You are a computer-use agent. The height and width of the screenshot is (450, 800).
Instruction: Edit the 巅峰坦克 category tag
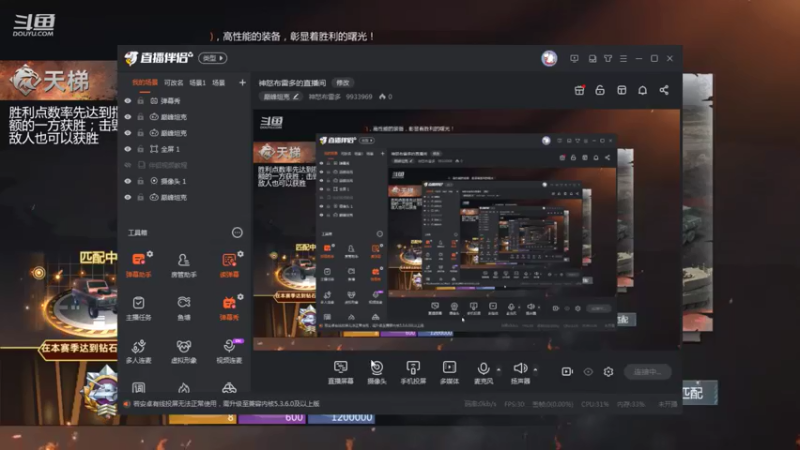click(x=281, y=96)
